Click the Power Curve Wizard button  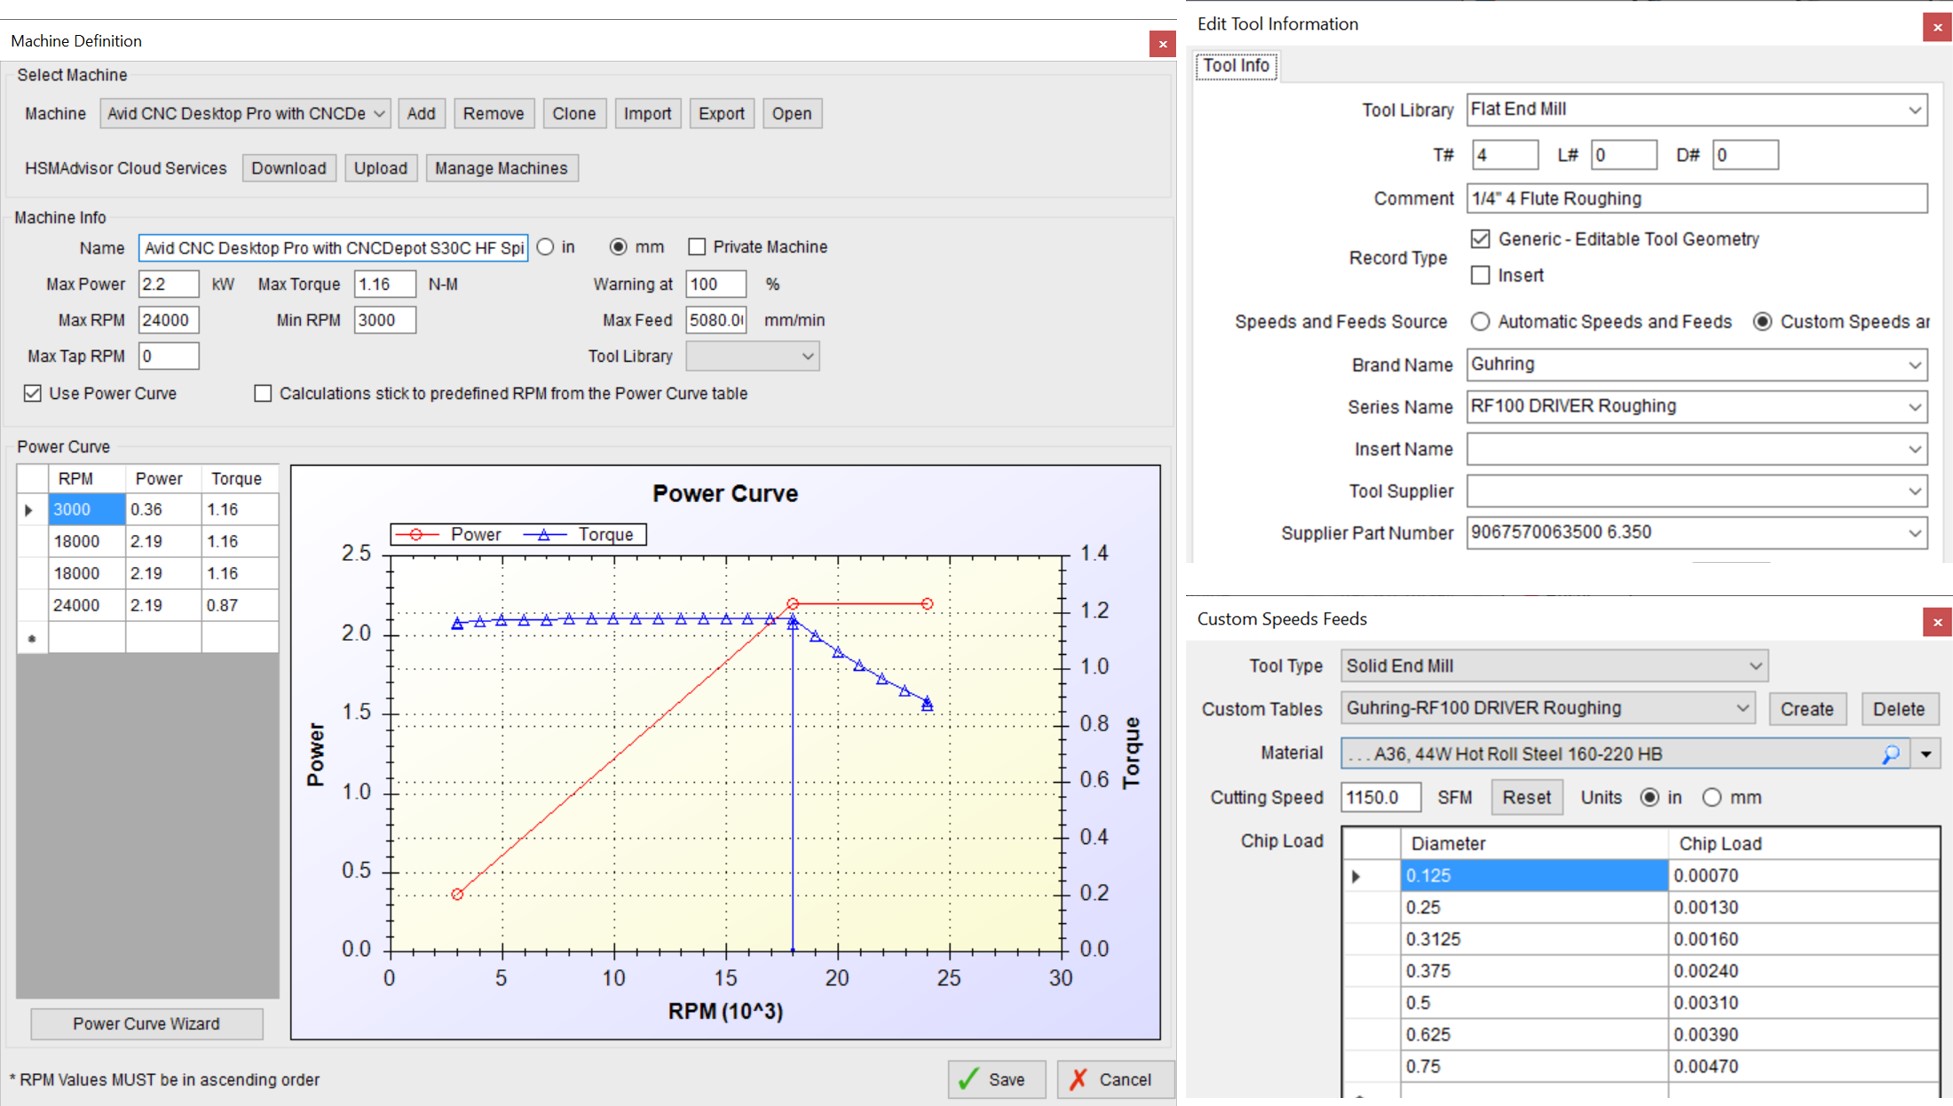point(147,1023)
